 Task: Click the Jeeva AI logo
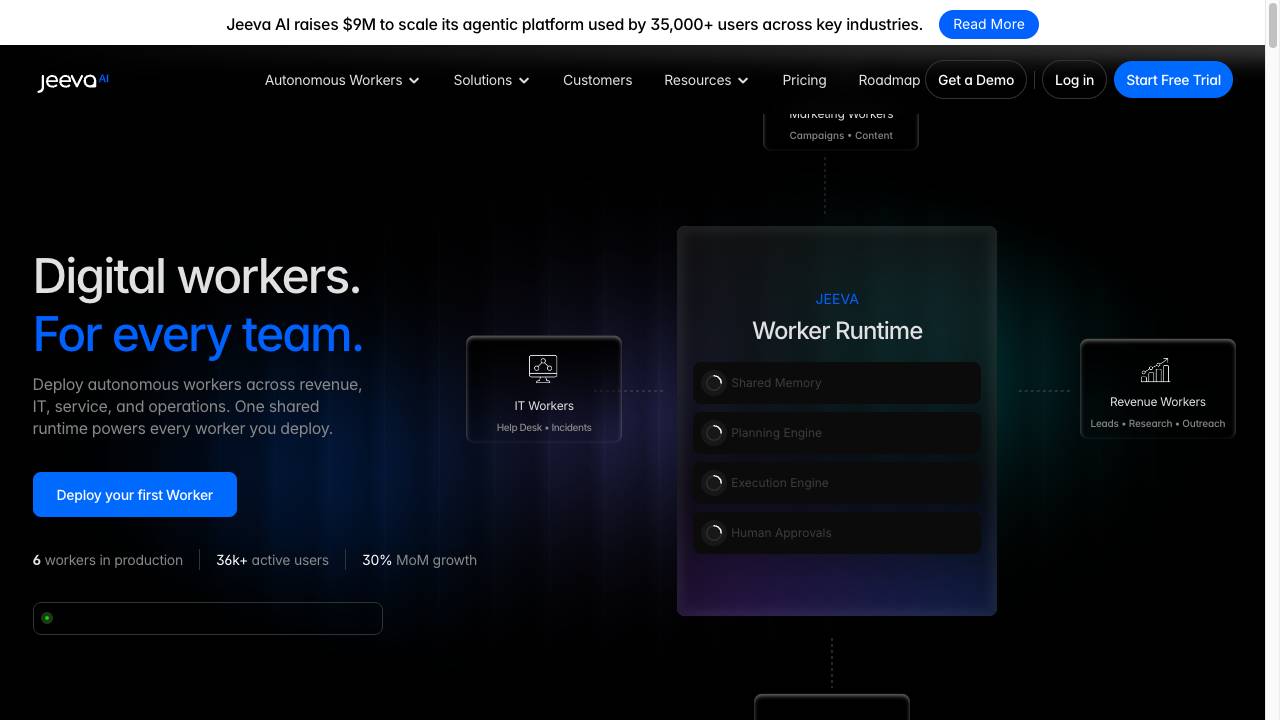pos(73,81)
